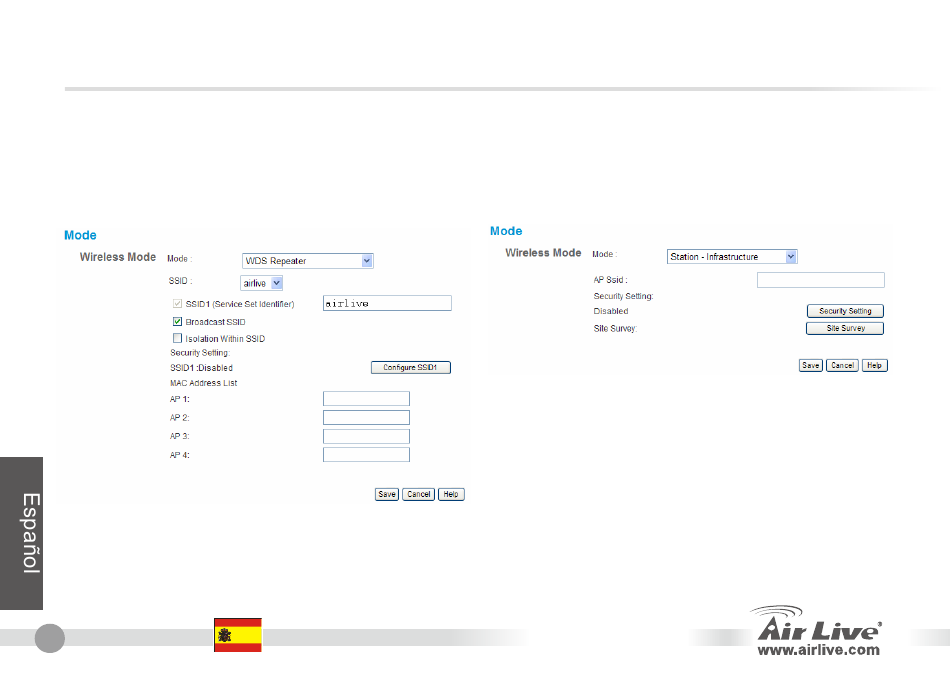
Task: Cancel the Station Infrastructure changes
Action: pyautogui.click(x=843, y=365)
